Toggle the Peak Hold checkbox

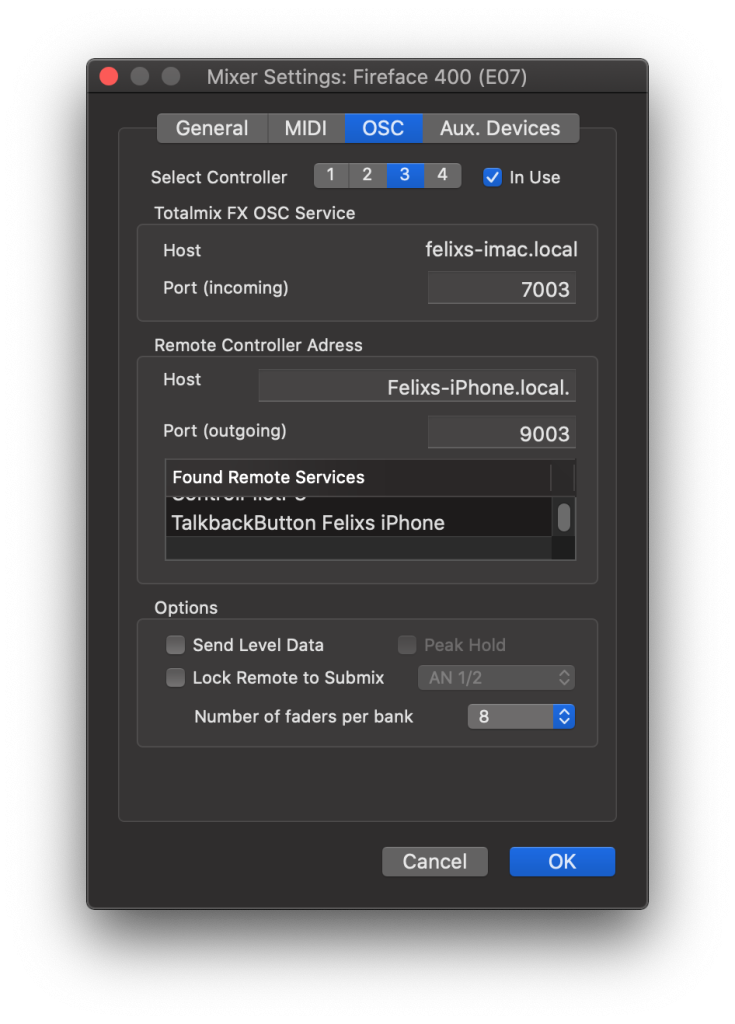[407, 645]
